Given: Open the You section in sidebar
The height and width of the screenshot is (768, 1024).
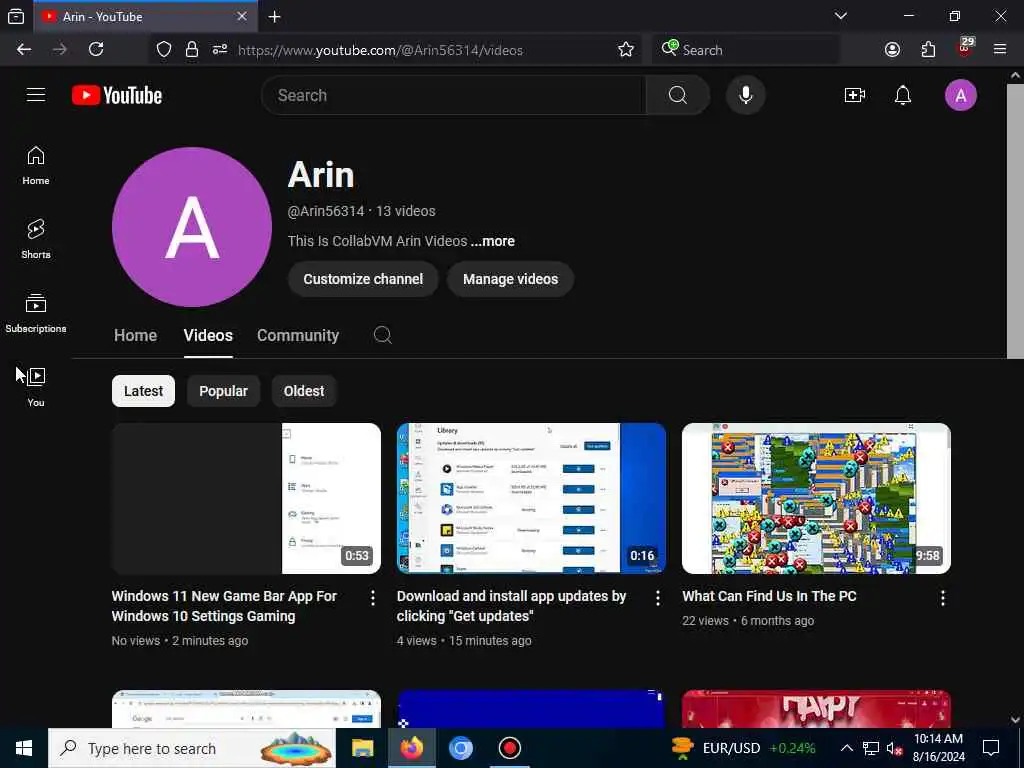Looking at the screenshot, I should 36,387.
